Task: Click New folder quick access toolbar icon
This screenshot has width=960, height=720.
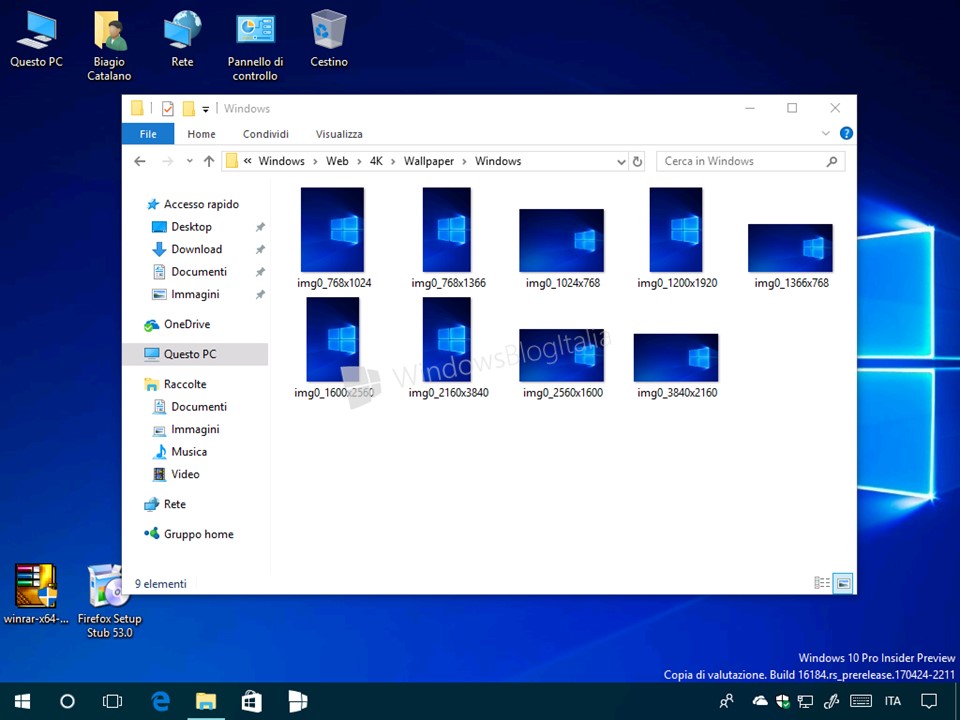Action: (x=189, y=109)
